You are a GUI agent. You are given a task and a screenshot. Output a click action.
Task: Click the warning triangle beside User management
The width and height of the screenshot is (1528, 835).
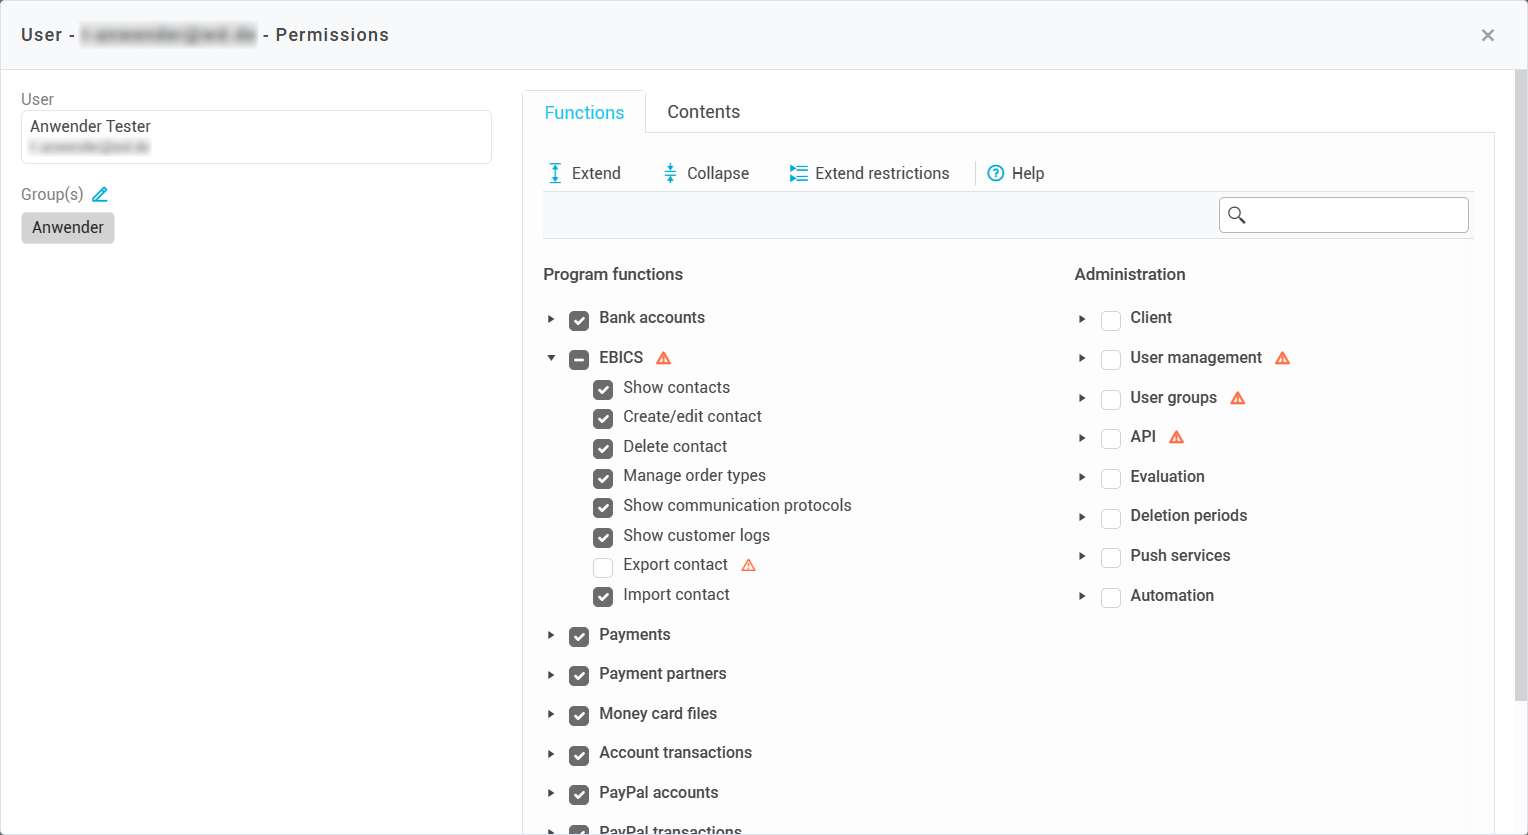pos(1282,358)
